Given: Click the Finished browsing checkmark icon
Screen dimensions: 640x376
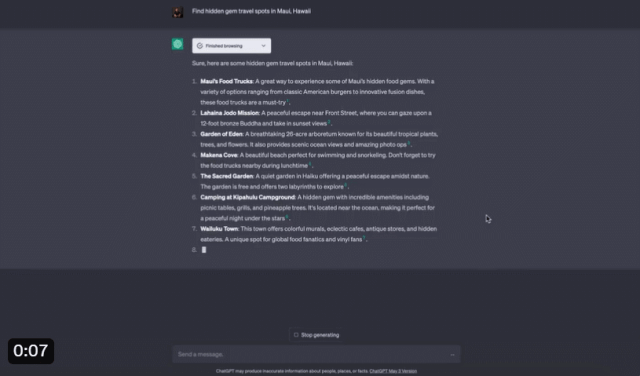Looking at the screenshot, I should [200, 46].
